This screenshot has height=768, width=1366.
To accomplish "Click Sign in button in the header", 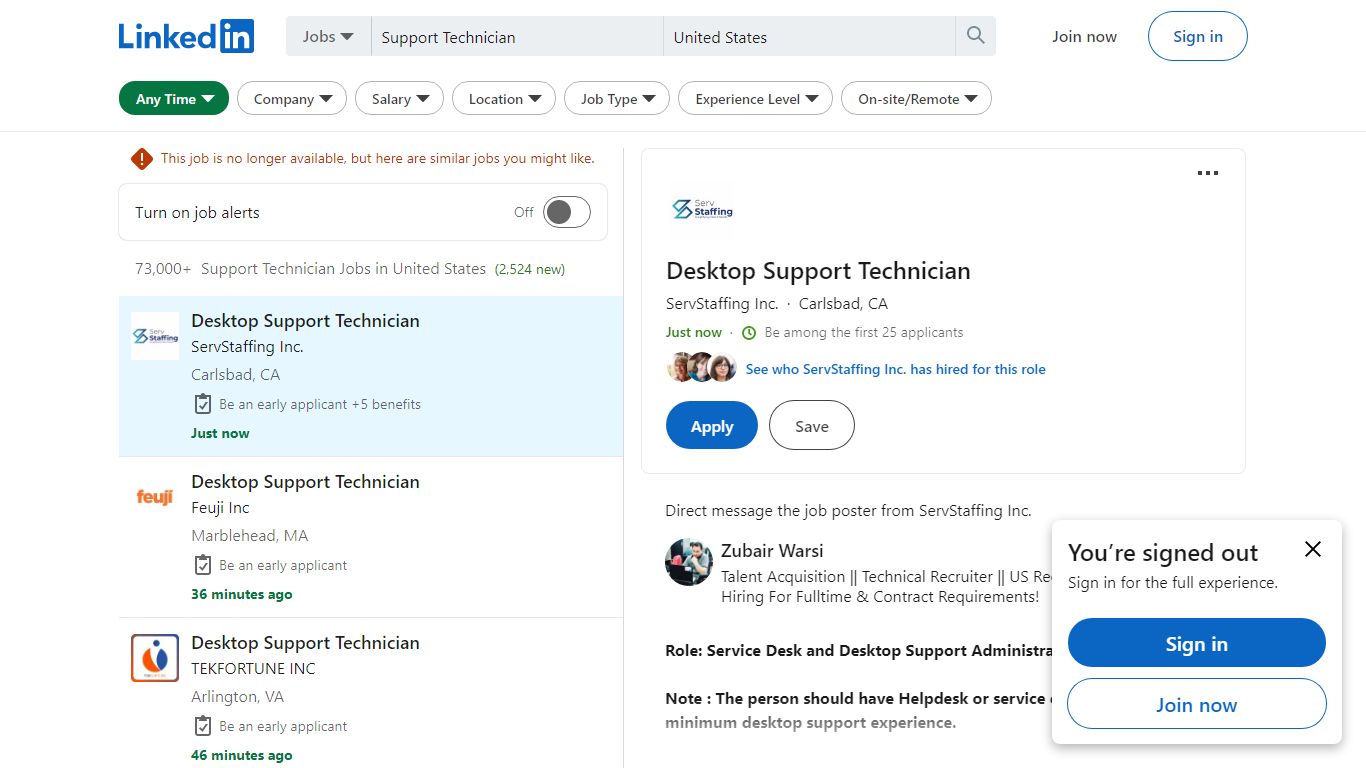I will (1198, 37).
